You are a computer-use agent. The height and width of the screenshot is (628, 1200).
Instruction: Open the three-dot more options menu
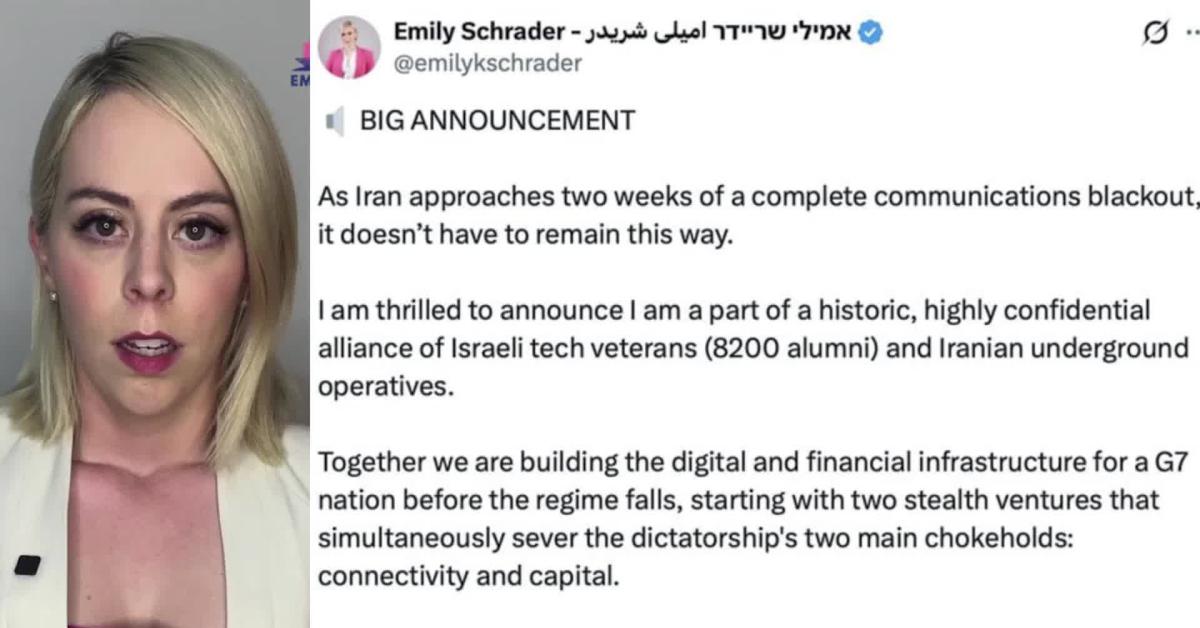(x=1190, y=32)
